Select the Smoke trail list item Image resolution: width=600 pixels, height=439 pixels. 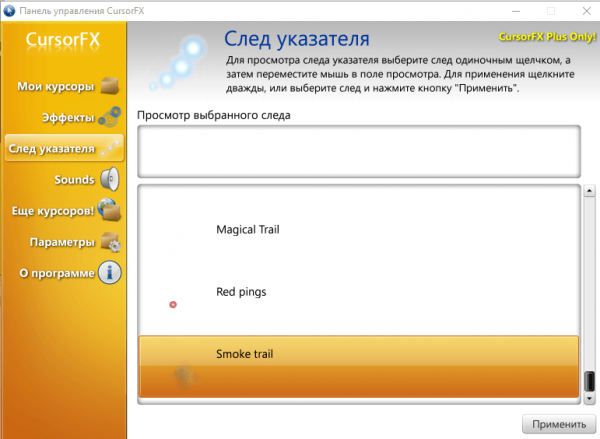(x=359, y=367)
